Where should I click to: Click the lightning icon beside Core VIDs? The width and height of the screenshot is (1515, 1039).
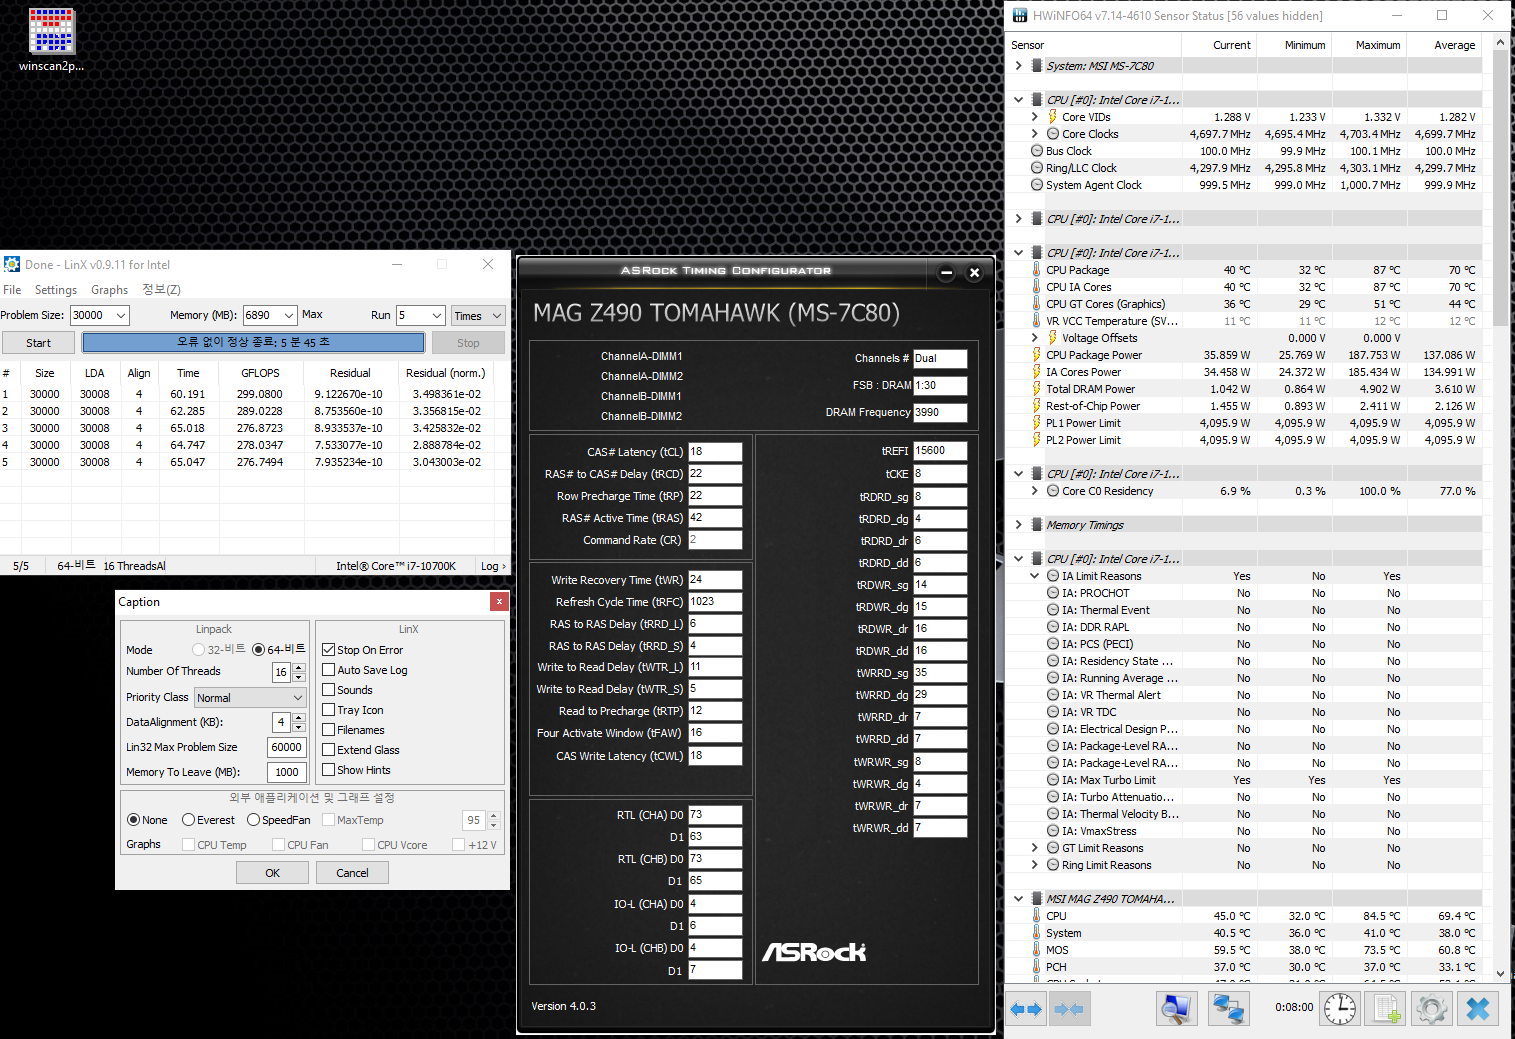pyautogui.click(x=1052, y=117)
